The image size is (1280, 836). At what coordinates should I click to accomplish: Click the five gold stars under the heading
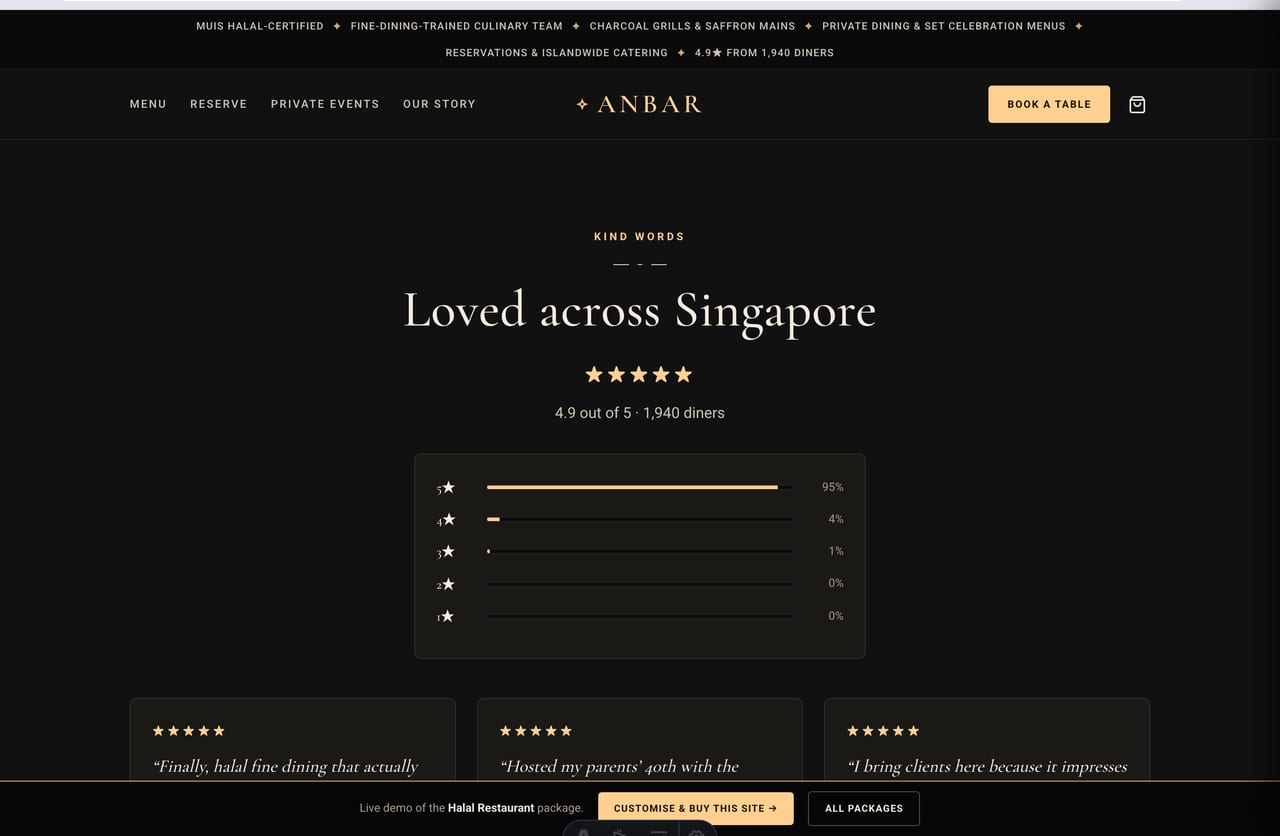click(639, 374)
